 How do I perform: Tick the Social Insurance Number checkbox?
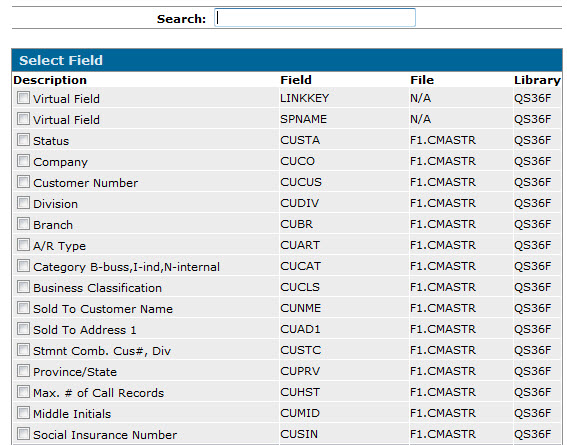24,433
